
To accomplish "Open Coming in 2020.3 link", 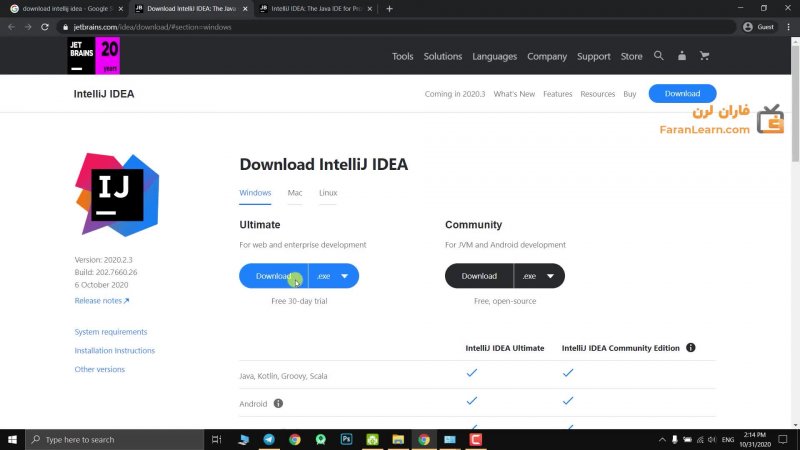I will [x=455, y=94].
